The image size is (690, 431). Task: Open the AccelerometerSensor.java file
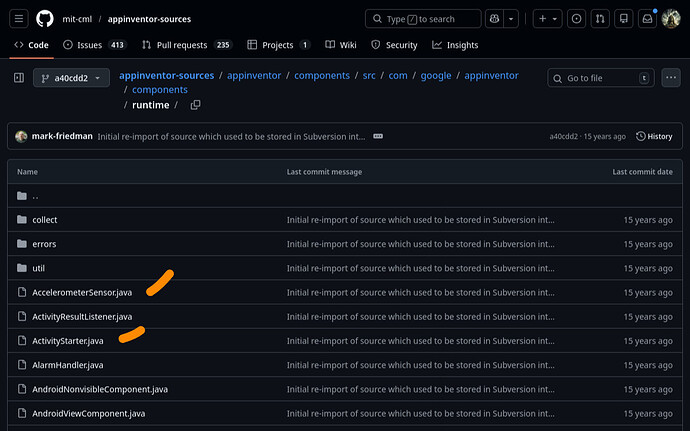82,292
